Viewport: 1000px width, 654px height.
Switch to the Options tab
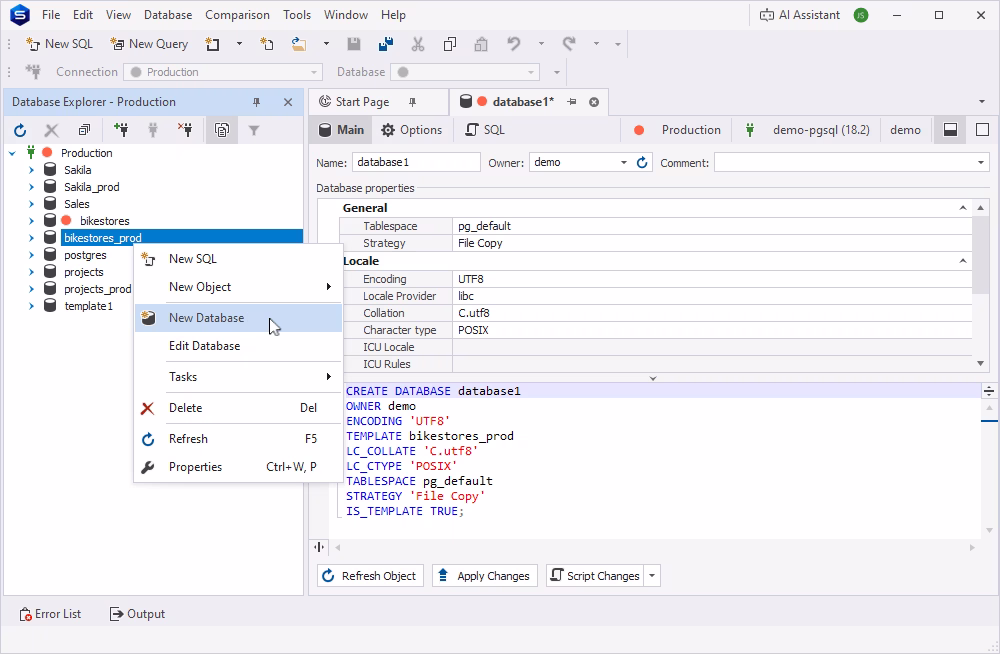(x=411, y=130)
